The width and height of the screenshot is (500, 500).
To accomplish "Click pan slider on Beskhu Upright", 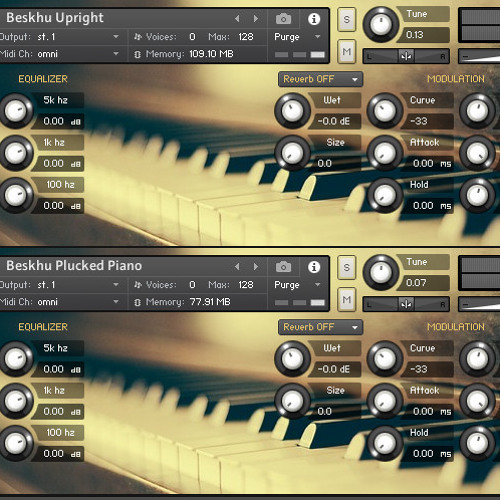I will pos(406,56).
